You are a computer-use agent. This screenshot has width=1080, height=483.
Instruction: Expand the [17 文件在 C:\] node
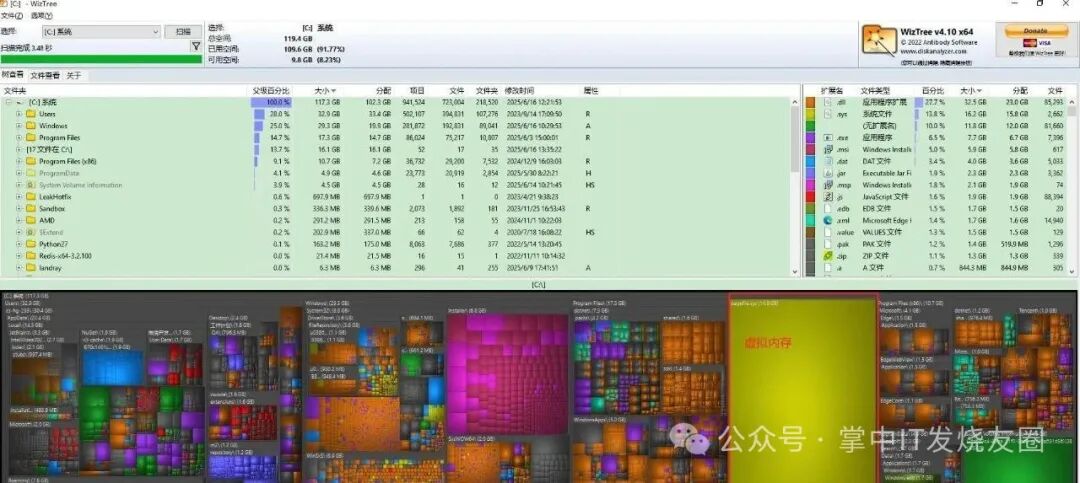click(19, 149)
